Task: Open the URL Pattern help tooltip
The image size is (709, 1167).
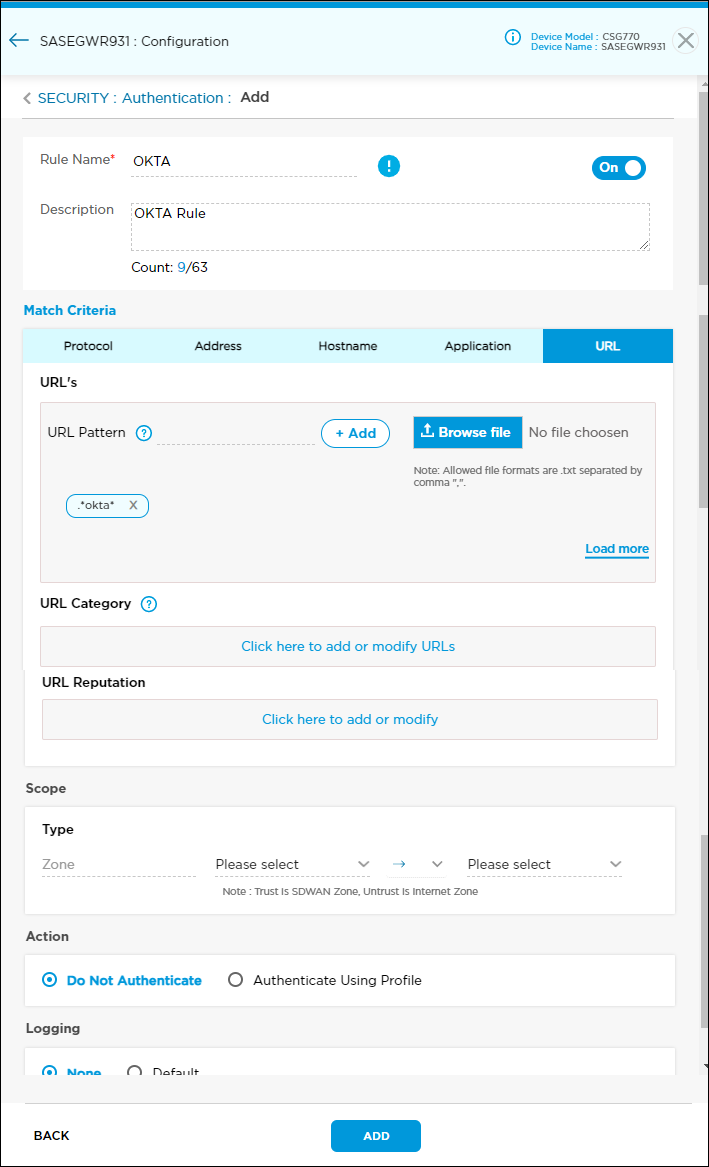Action: click(x=143, y=433)
